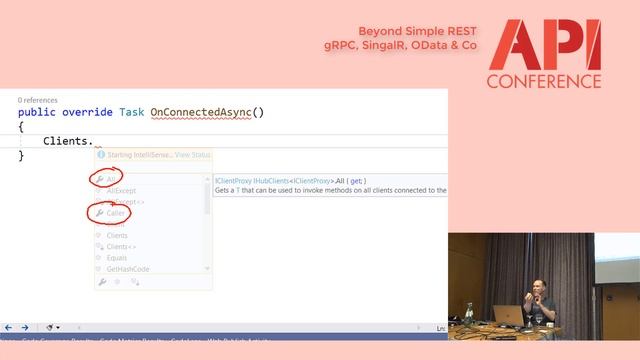Viewport: 640px width, 360px height.
Task: Select the GetHashCode completion item
Action: 128,269
